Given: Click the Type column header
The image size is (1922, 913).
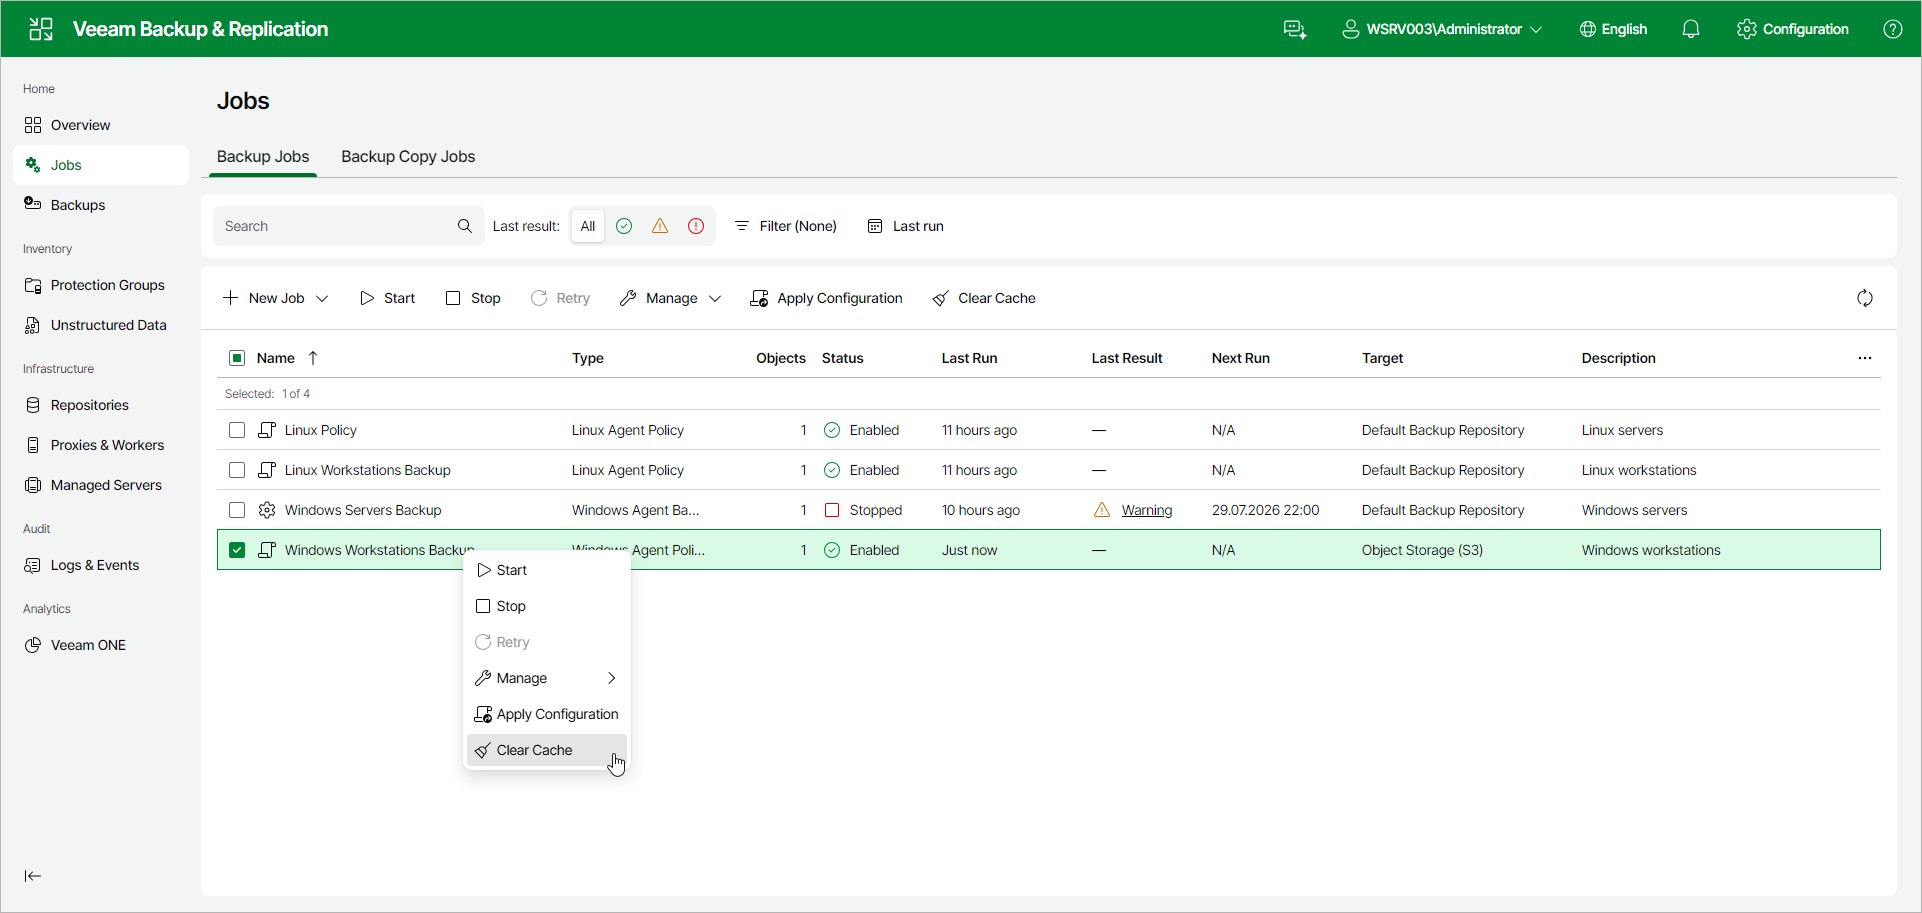Looking at the screenshot, I should (x=588, y=358).
